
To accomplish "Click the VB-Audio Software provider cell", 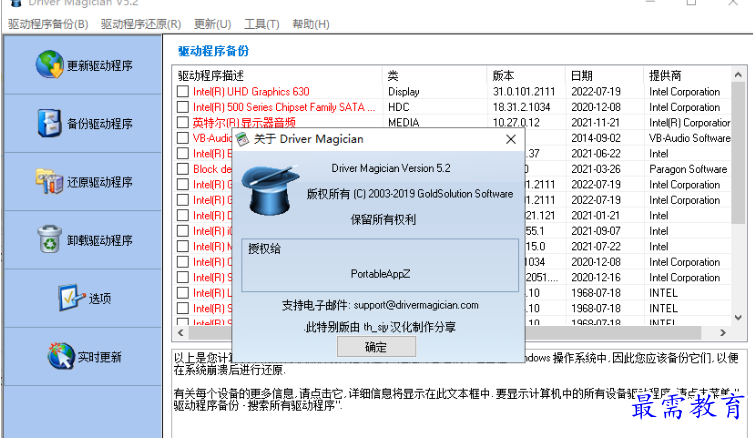I will pyautogui.click(x=690, y=138).
